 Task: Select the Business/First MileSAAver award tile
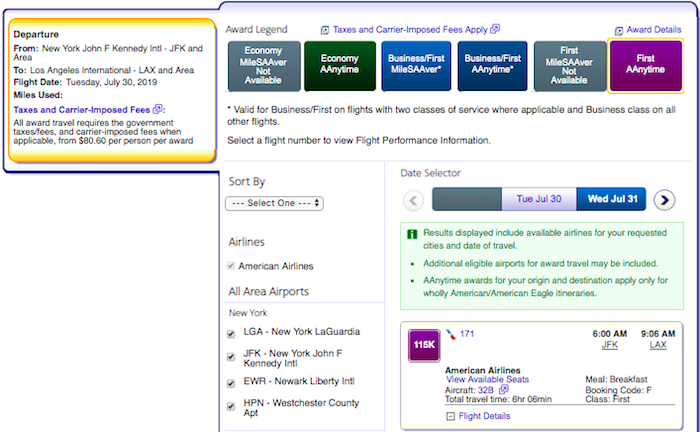(x=416, y=66)
